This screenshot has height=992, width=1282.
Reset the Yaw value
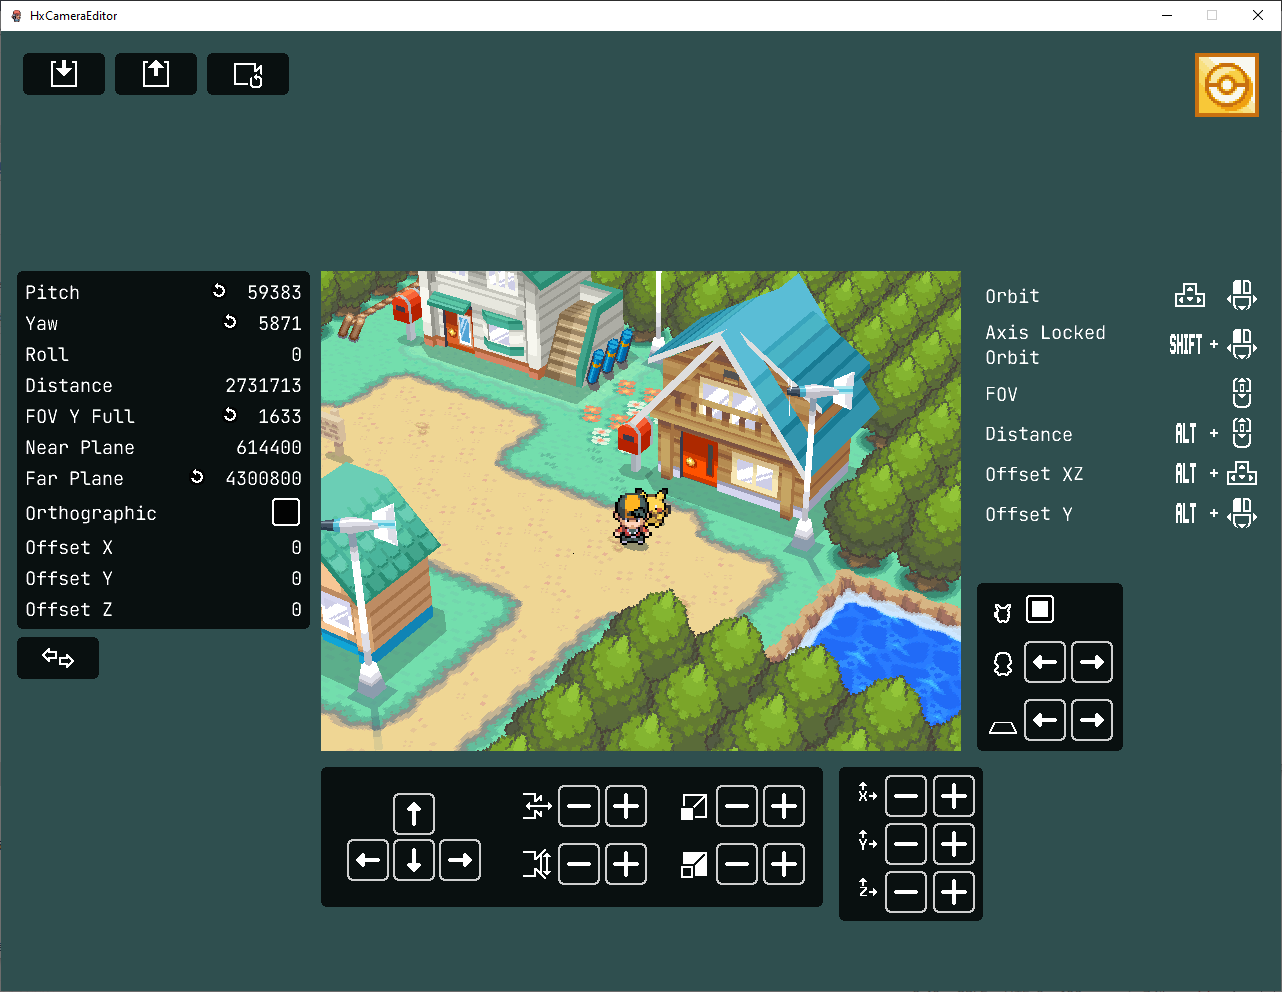[230, 322]
